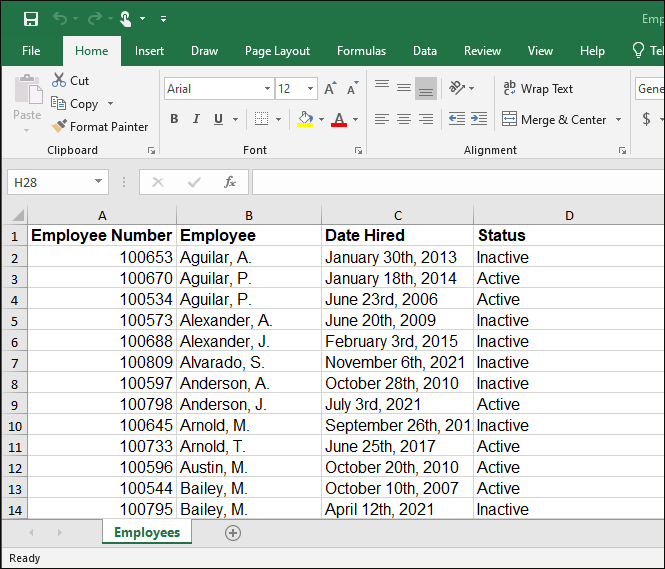
Task: Click the Save icon in title bar
Action: tap(30, 19)
